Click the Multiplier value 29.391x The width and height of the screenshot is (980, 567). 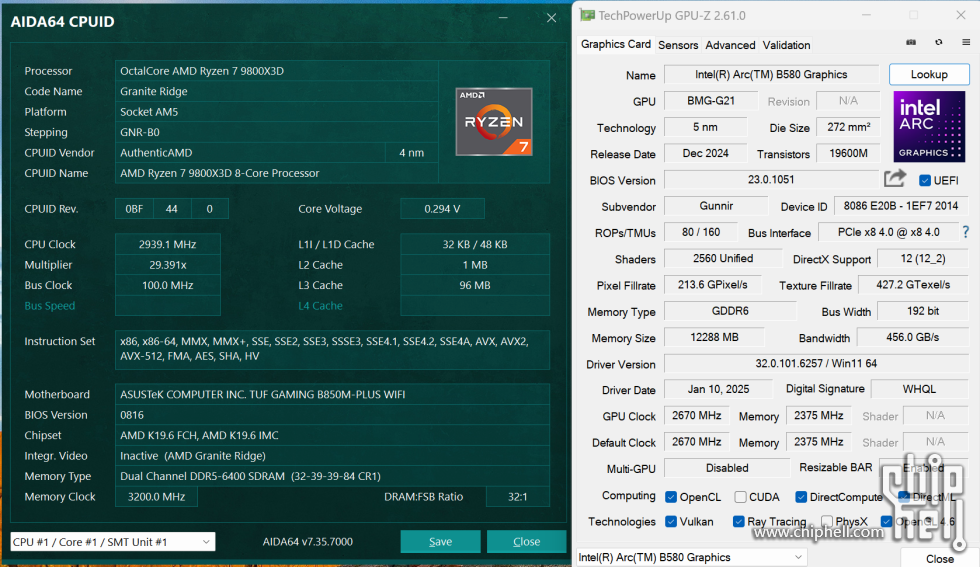tap(168, 265)
